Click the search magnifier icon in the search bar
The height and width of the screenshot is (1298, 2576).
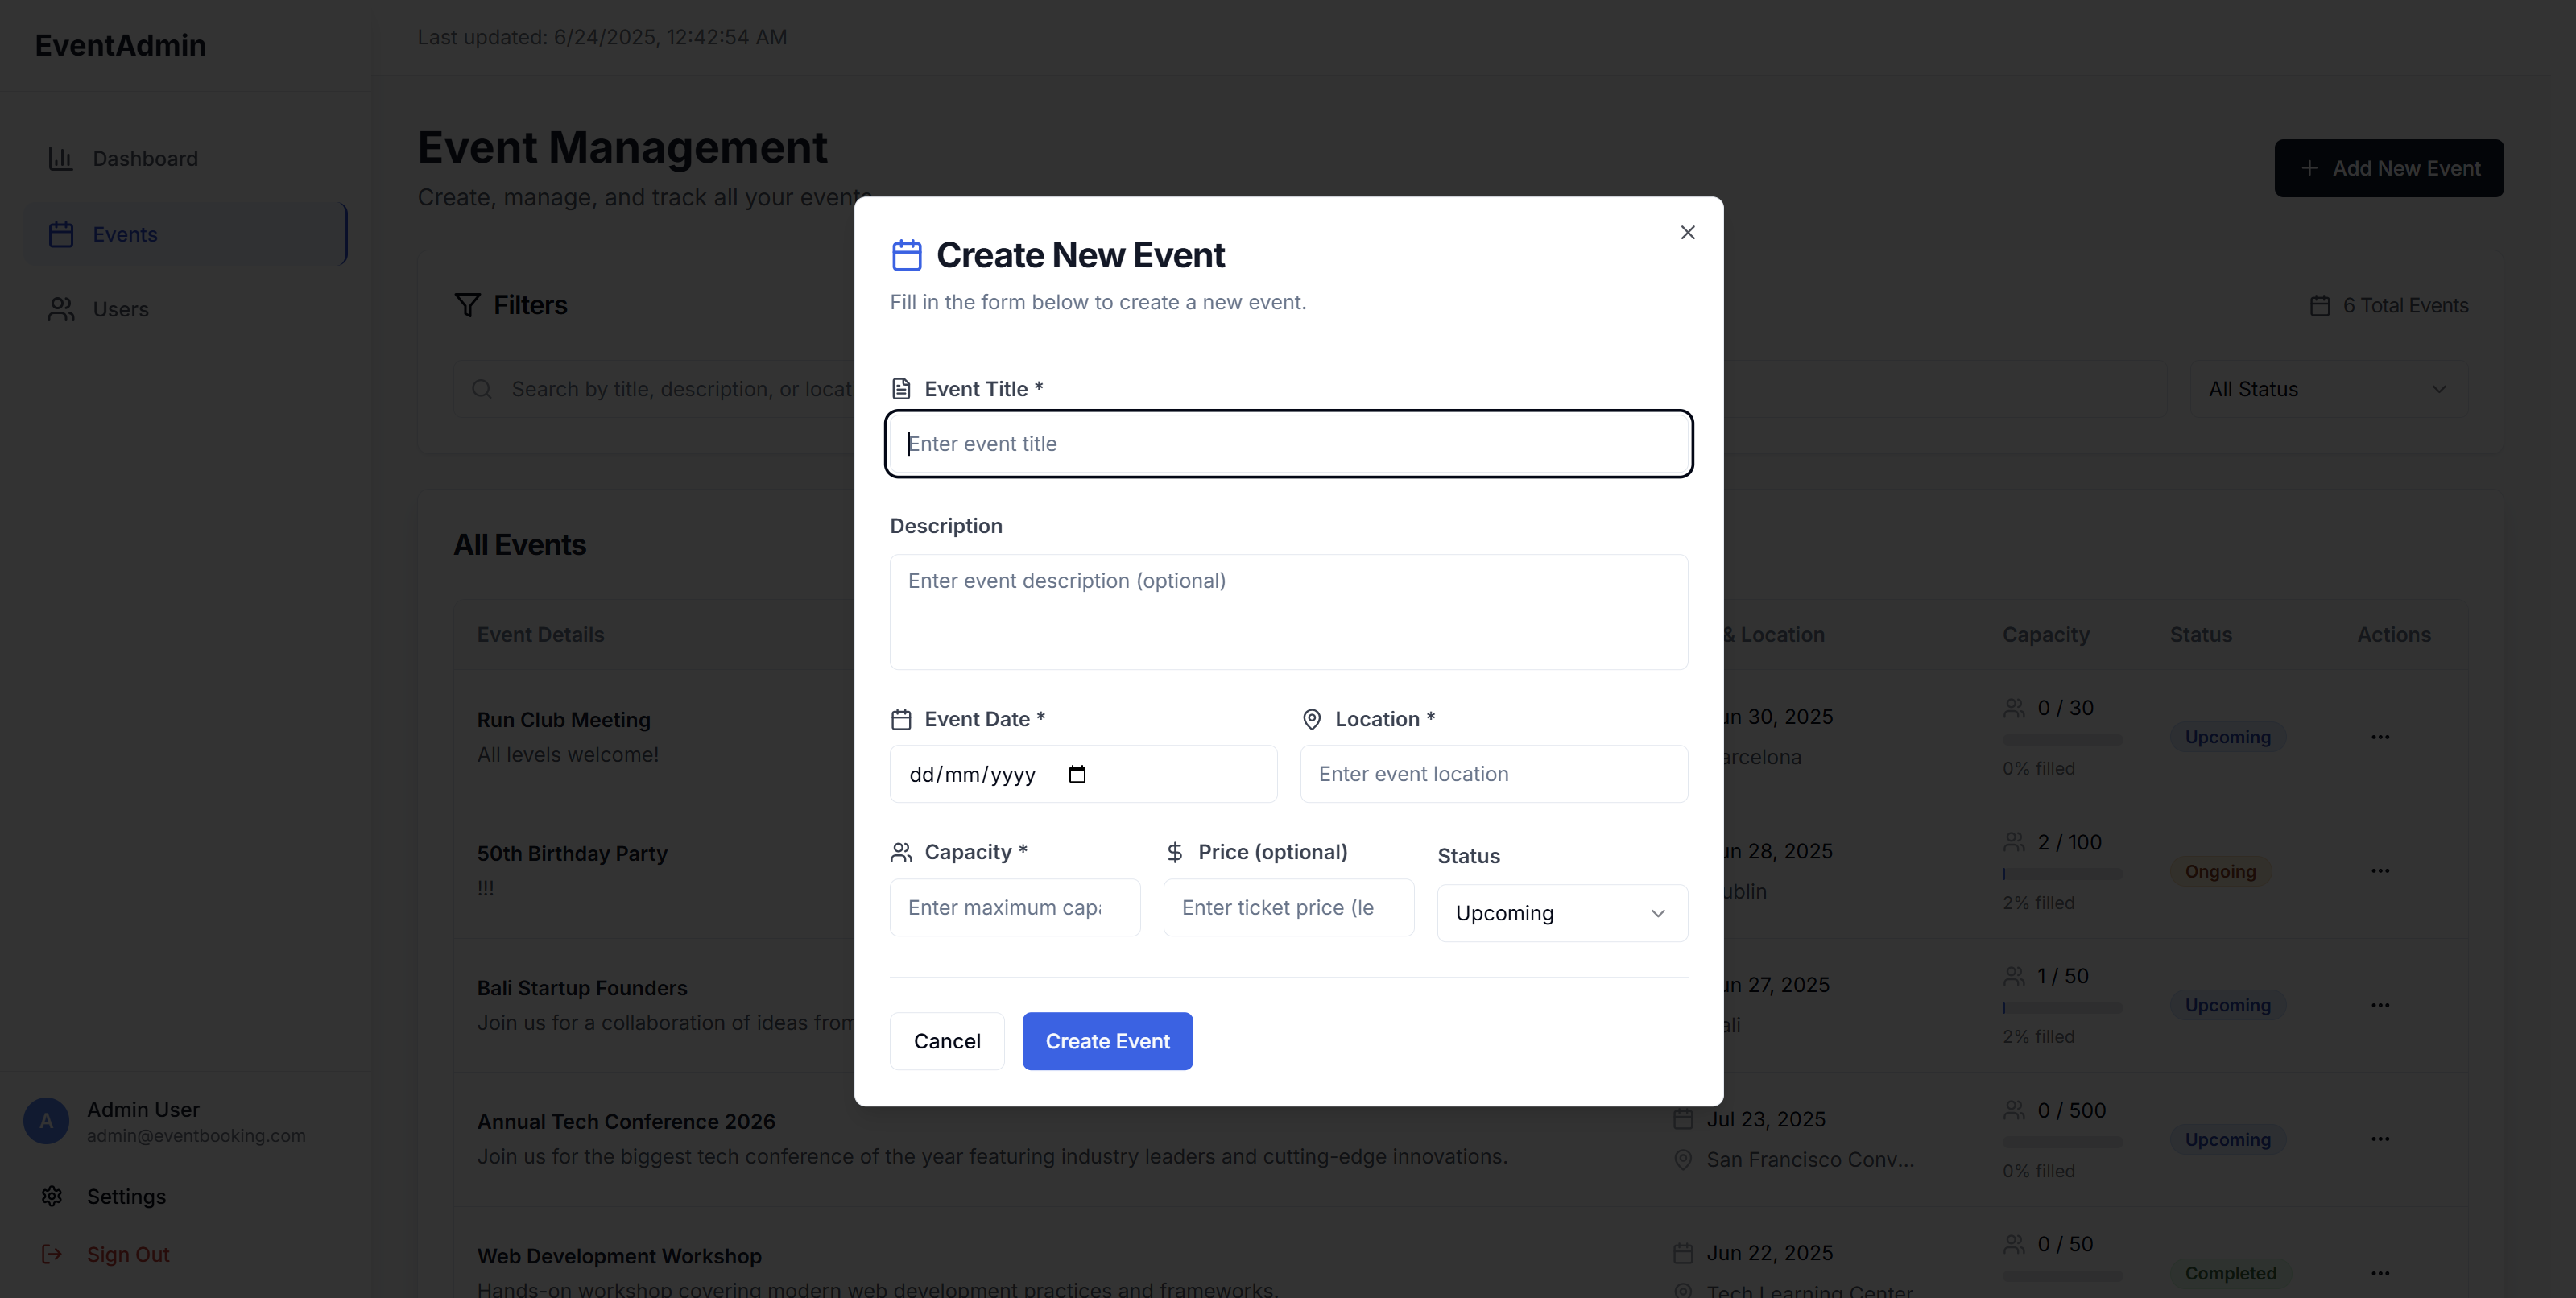pos(482,389)
